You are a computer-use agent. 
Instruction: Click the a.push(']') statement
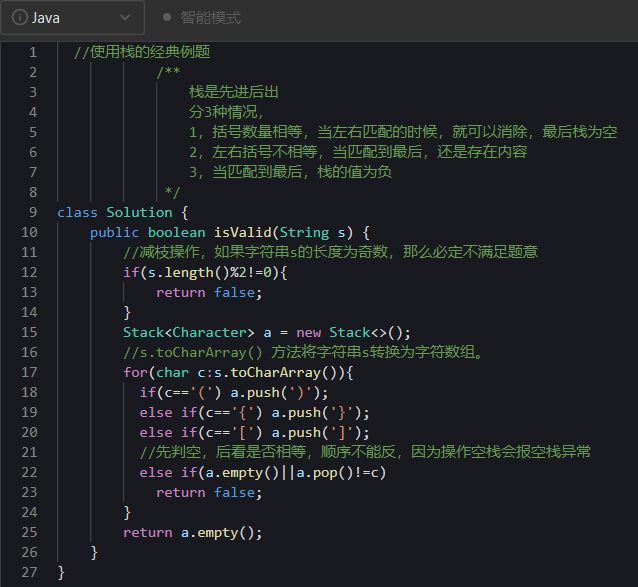321,432
